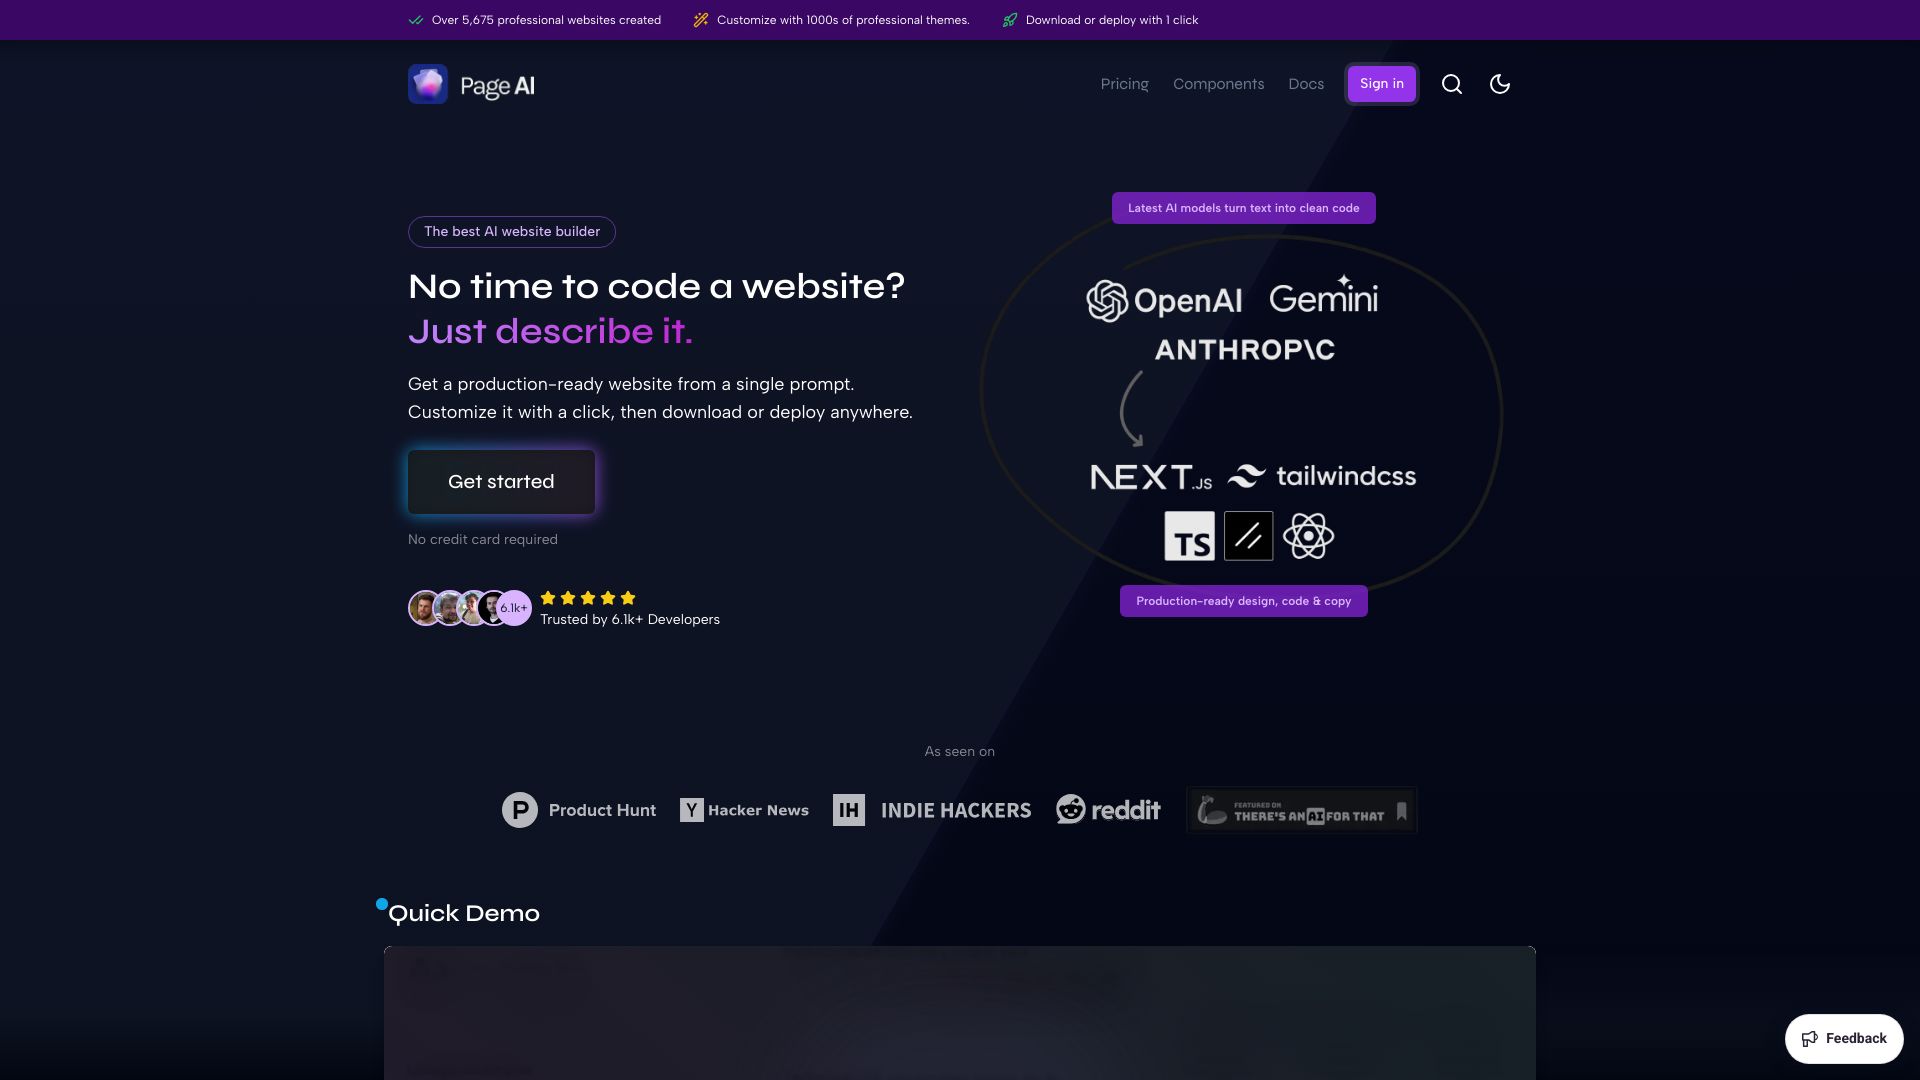Click the Anthropic logo
The height and width of the screenshot is (1080, 1920).
1245,349
